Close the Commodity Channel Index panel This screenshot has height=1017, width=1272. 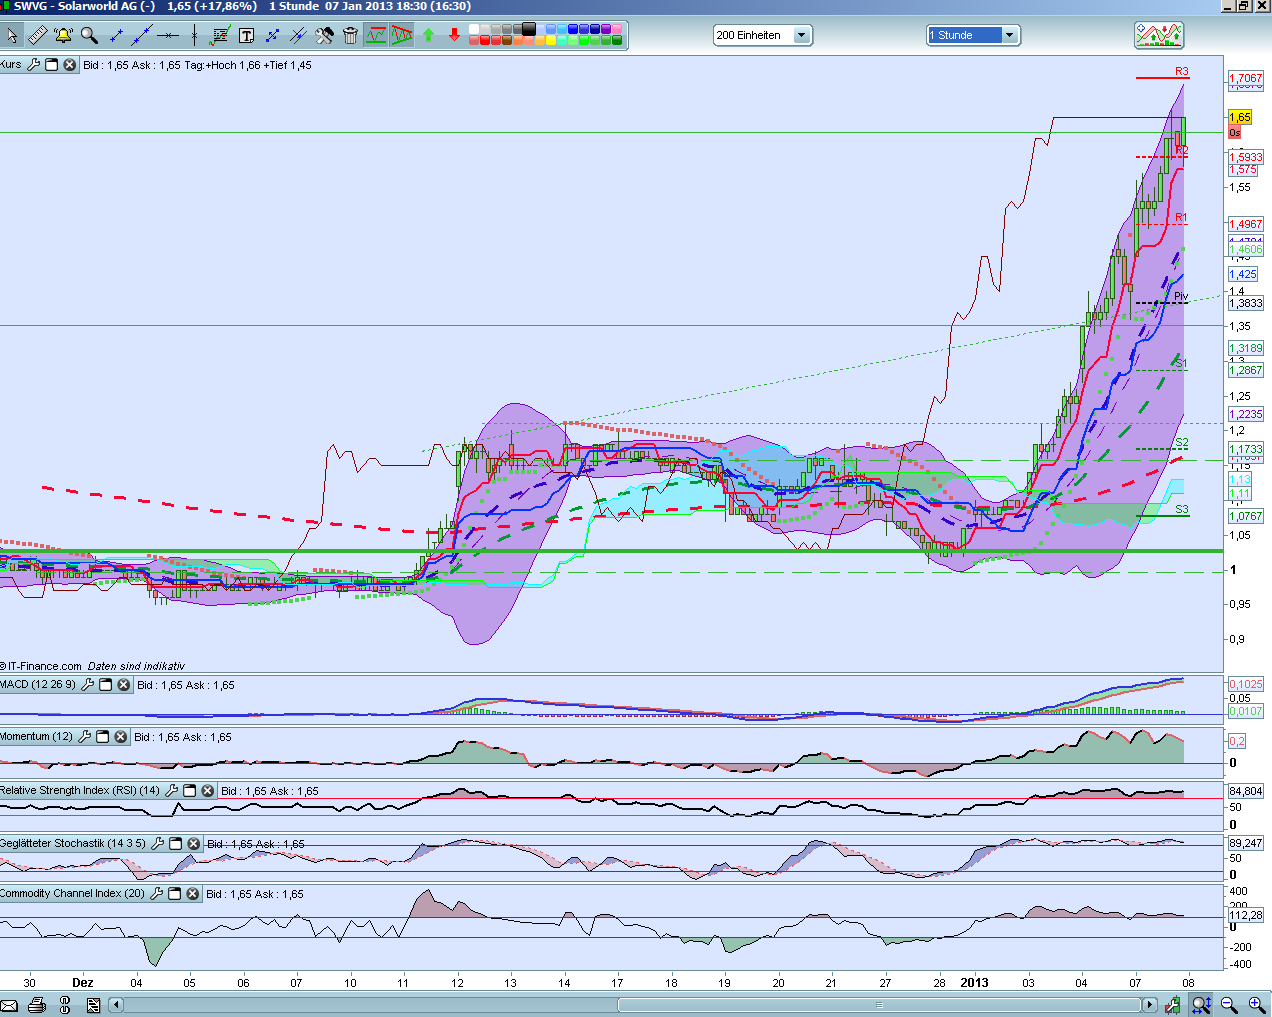[192, 894]
